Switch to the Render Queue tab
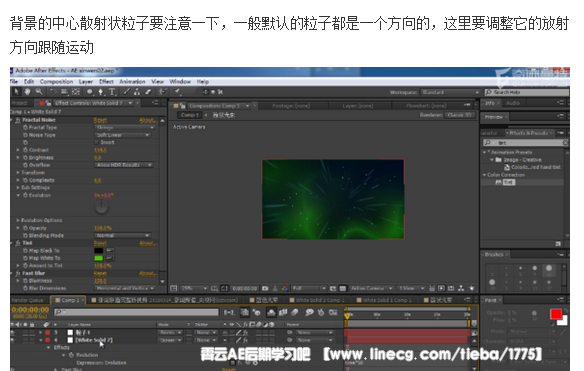 (27, 300)
